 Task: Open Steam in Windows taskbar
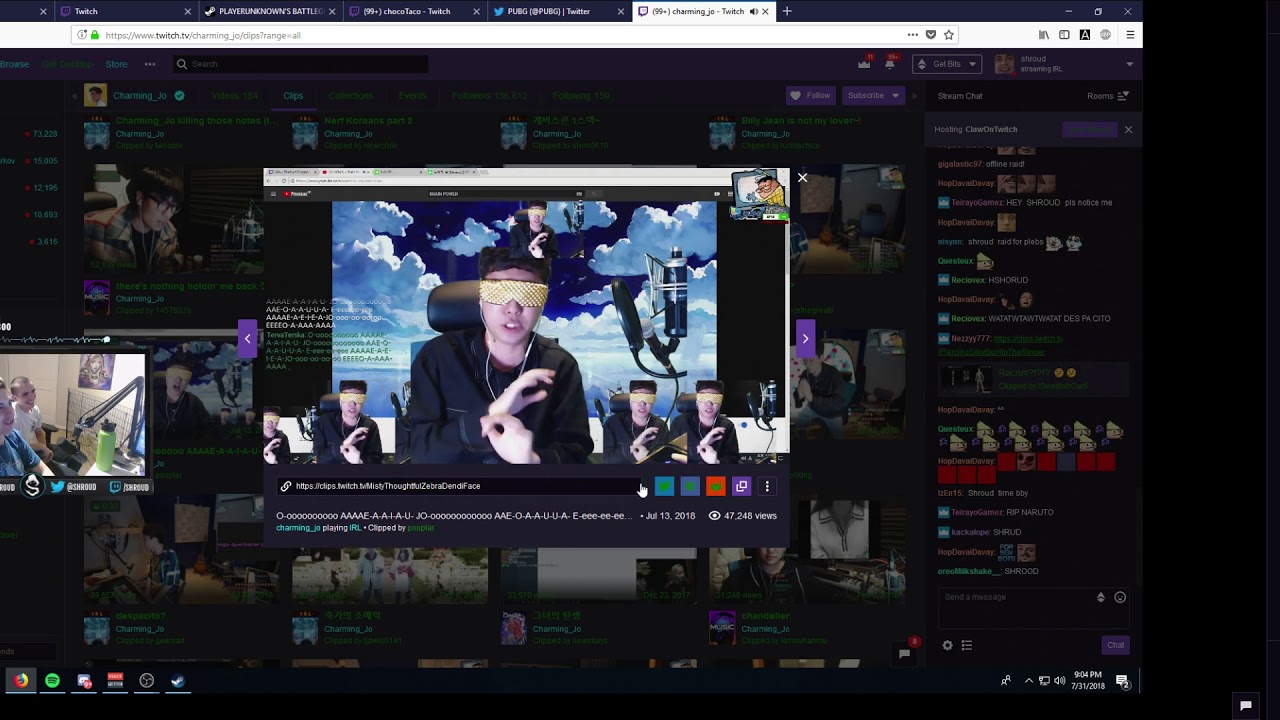[x=178, y=681]
